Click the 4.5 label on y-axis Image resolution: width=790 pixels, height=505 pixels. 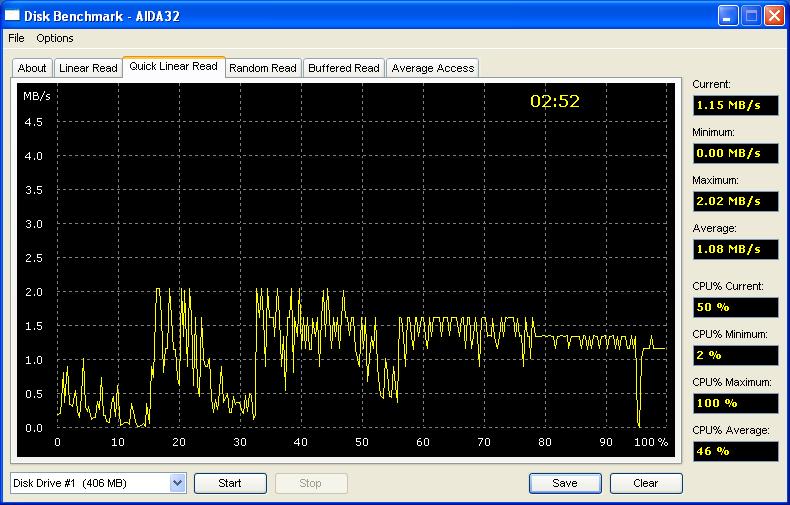click(34, 122)
